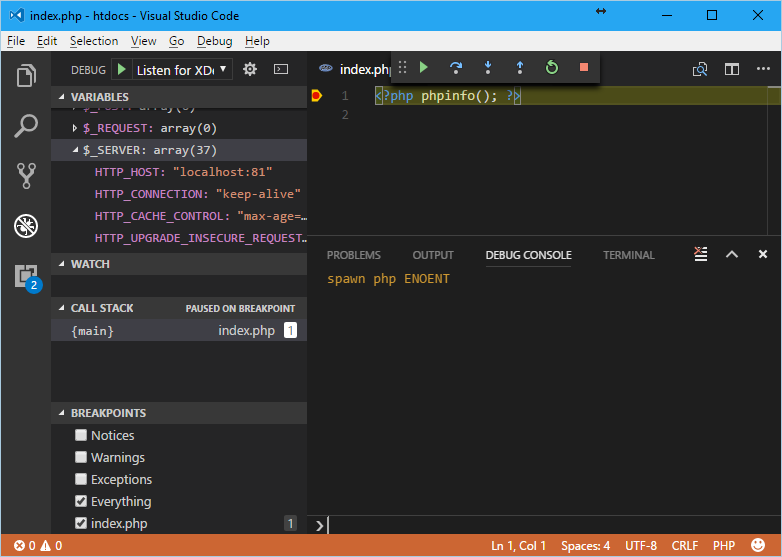Select the index.php editor tab
The height and width of the screenshot is (557, 782).
[354, 69]
